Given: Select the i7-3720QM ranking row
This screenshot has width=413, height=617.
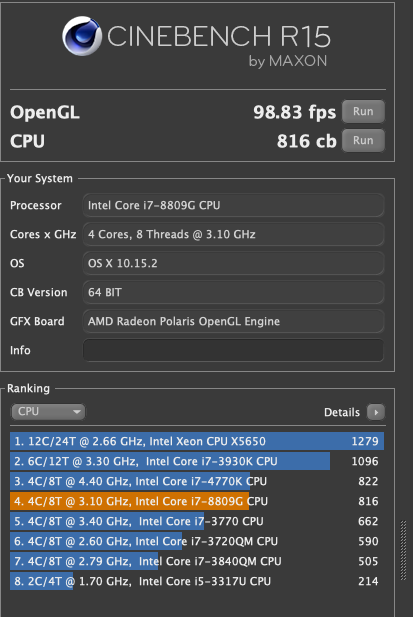Looking at the screenshot, I should (x=197, y=541).
